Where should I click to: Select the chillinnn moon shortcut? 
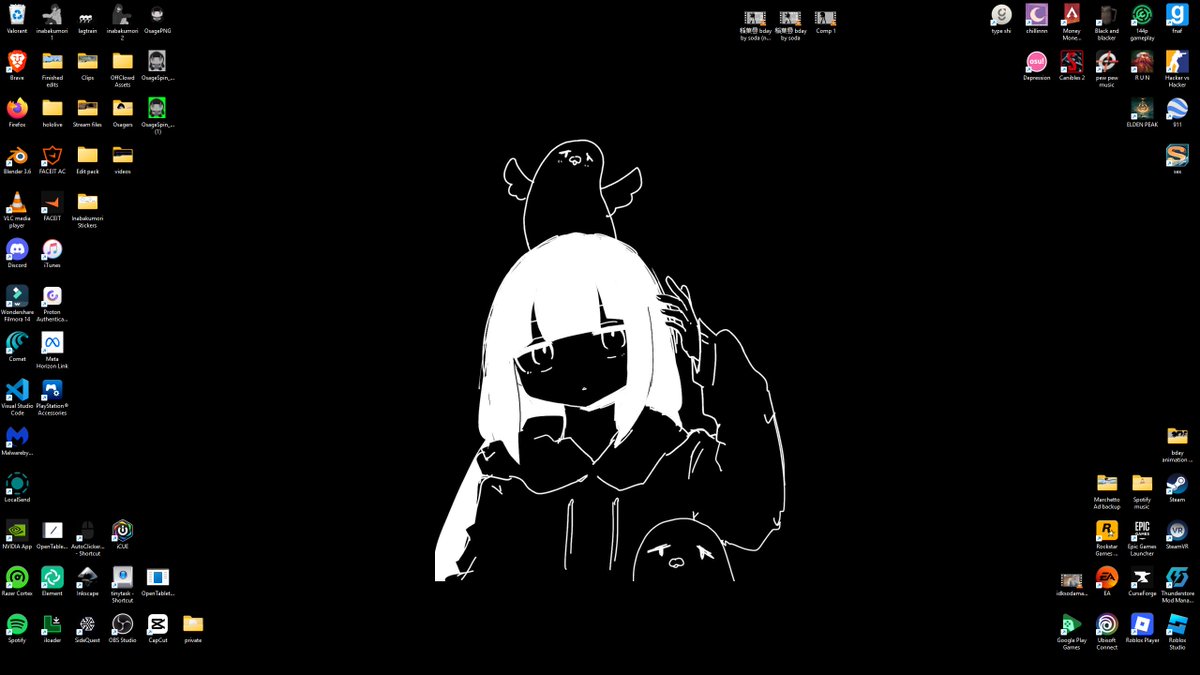point(1036,15)
